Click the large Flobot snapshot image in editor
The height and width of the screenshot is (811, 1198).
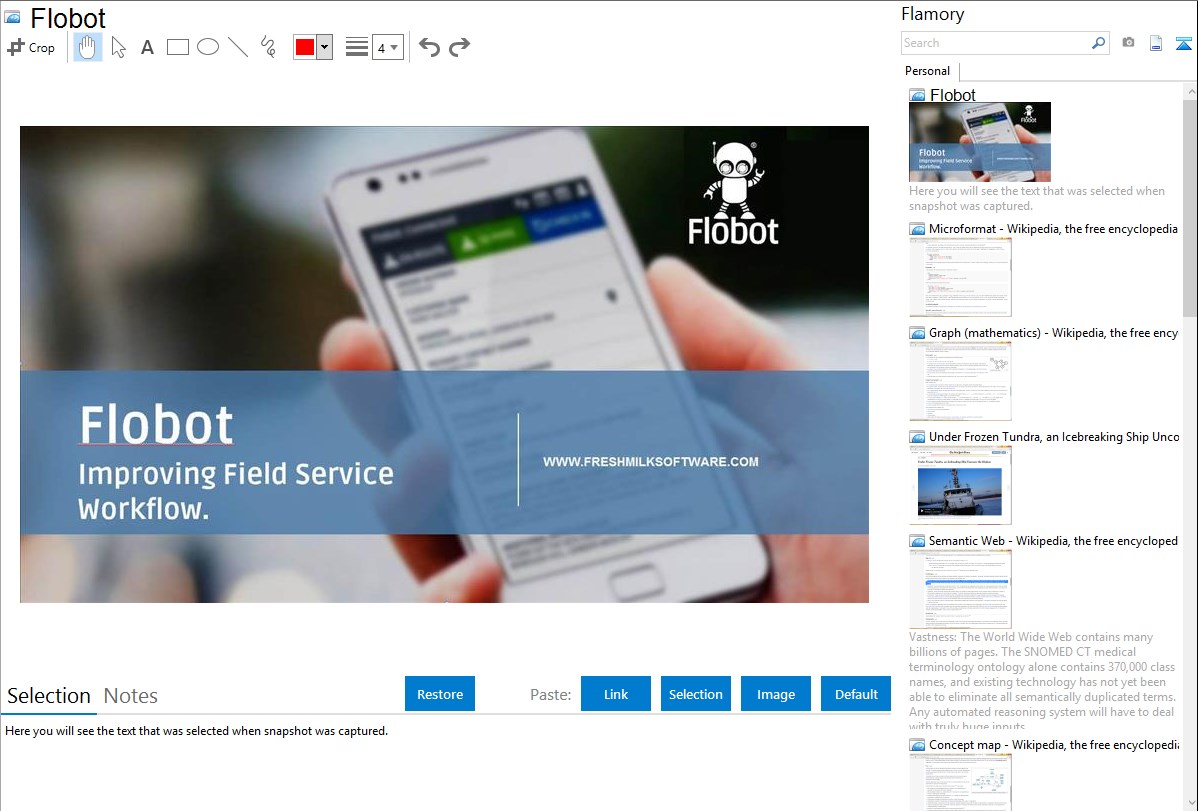click(444, 365)
